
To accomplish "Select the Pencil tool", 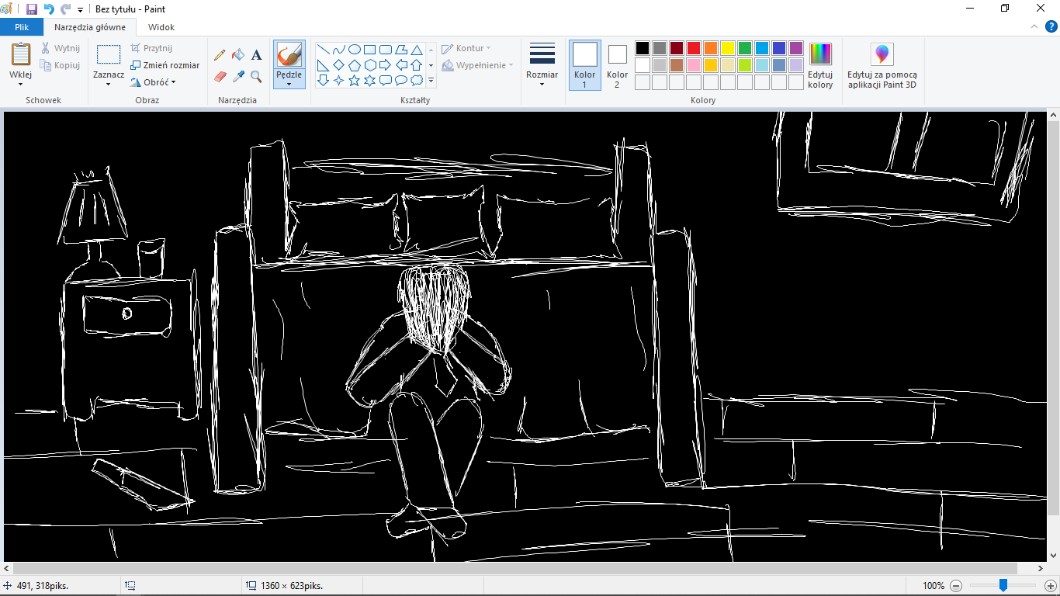I will [220, 55].
